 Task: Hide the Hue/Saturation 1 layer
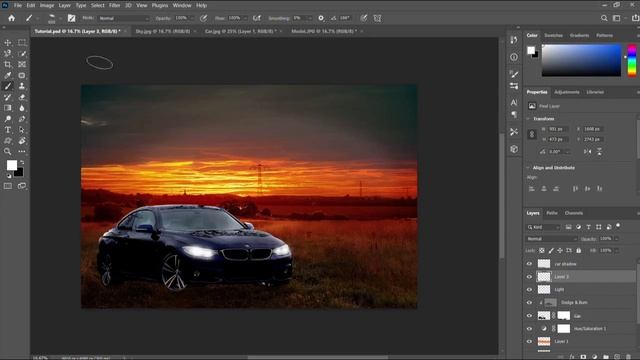[x=529, y=329]
